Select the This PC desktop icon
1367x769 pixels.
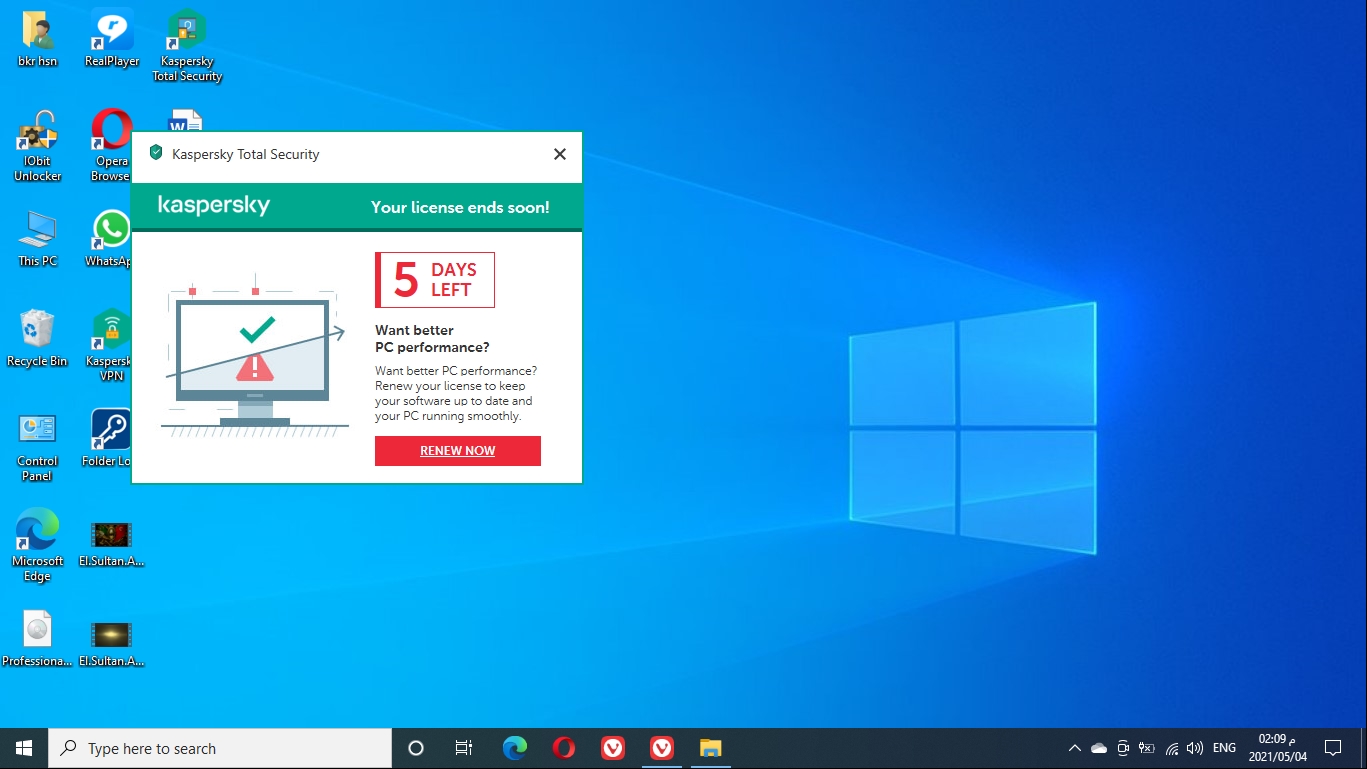tap(38, 240)
